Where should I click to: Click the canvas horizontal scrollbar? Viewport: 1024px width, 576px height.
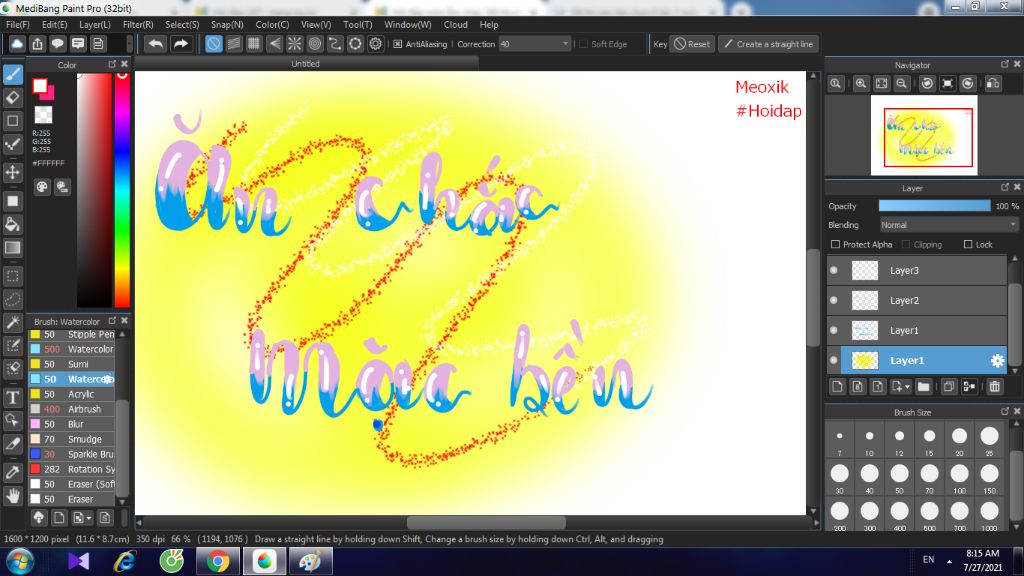487,522
